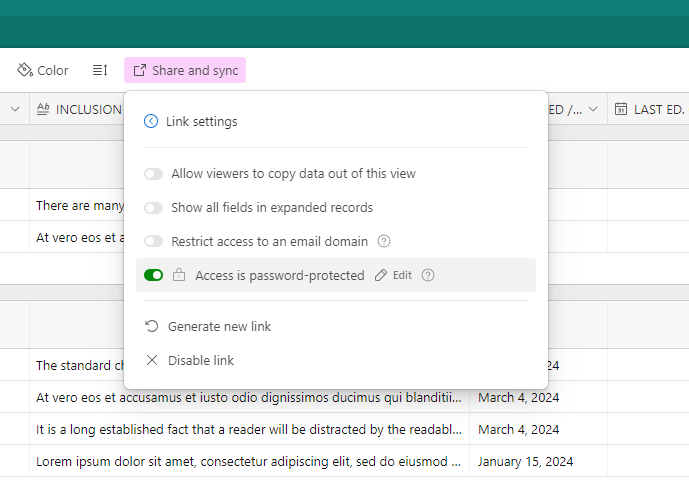Click the calendar icon in LAST ED. header
689x499 pixels.
click(x=621, y=109)
